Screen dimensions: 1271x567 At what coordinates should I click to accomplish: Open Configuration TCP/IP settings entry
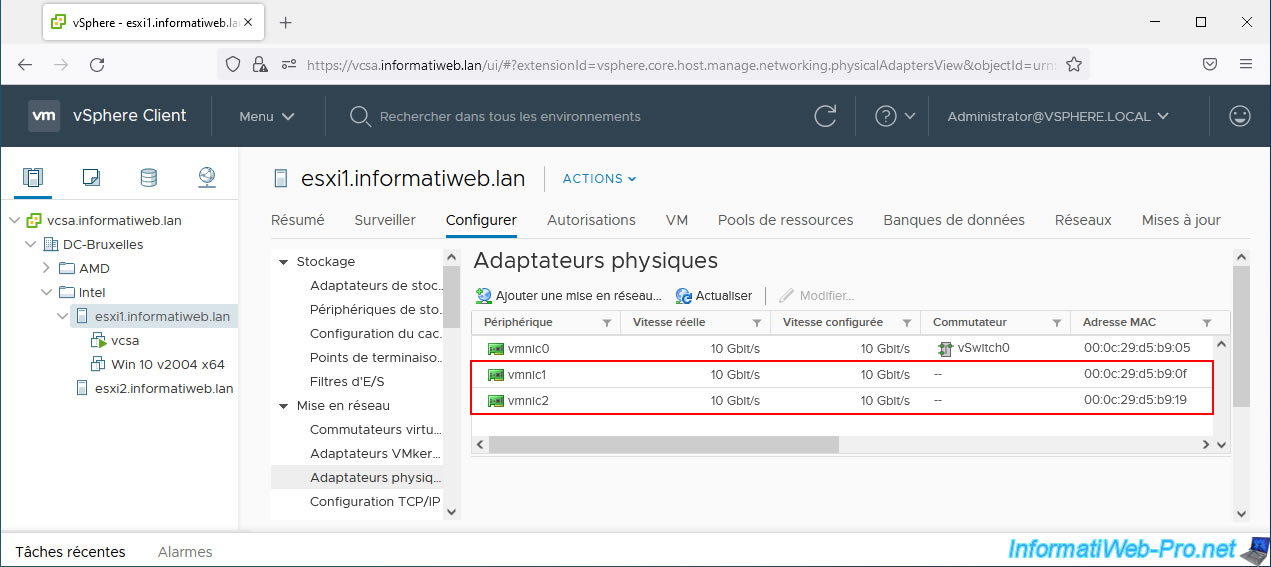[375, 502]
